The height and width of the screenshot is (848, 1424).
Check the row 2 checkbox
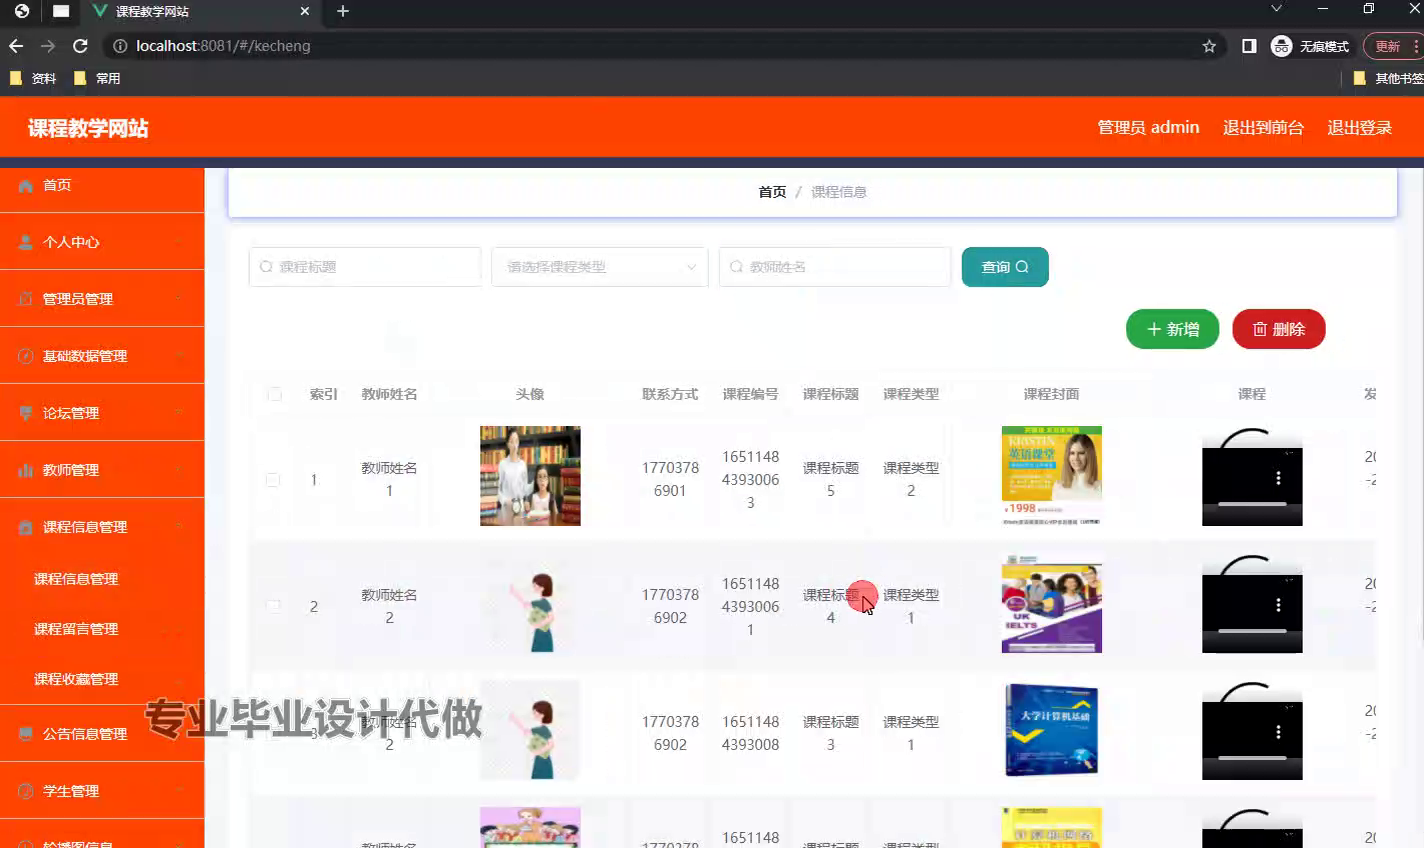[x=273, y=606]
